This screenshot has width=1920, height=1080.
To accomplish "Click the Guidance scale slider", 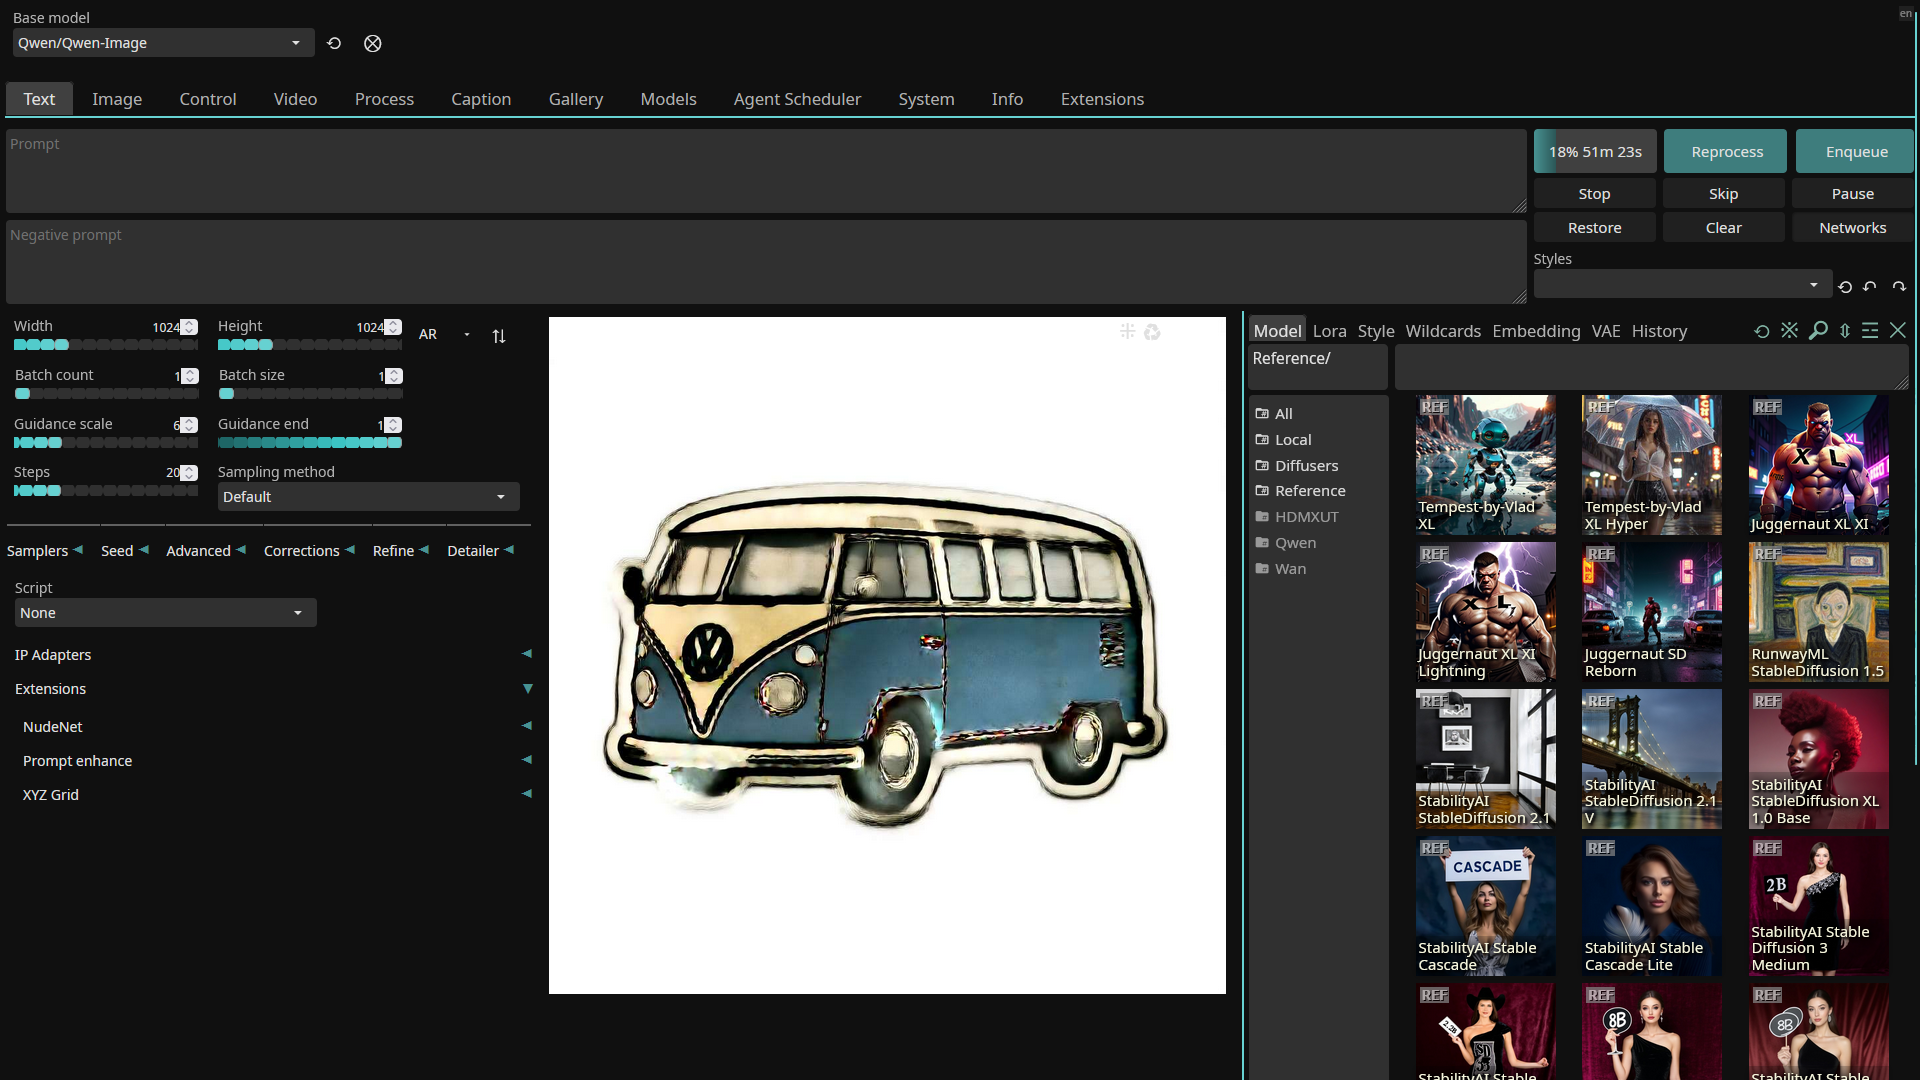I will pos(105,442).
